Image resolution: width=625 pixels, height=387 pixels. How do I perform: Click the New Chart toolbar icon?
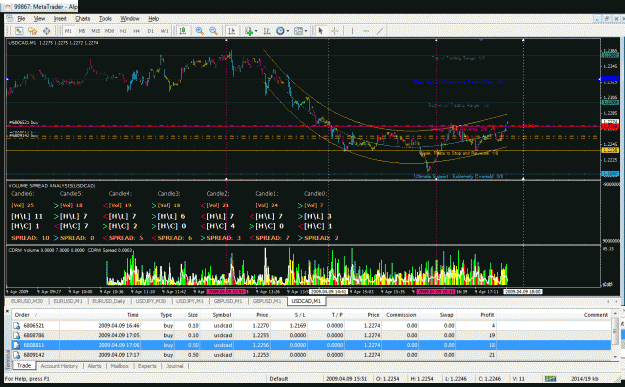pyautogui.click(x=19, y=31)
